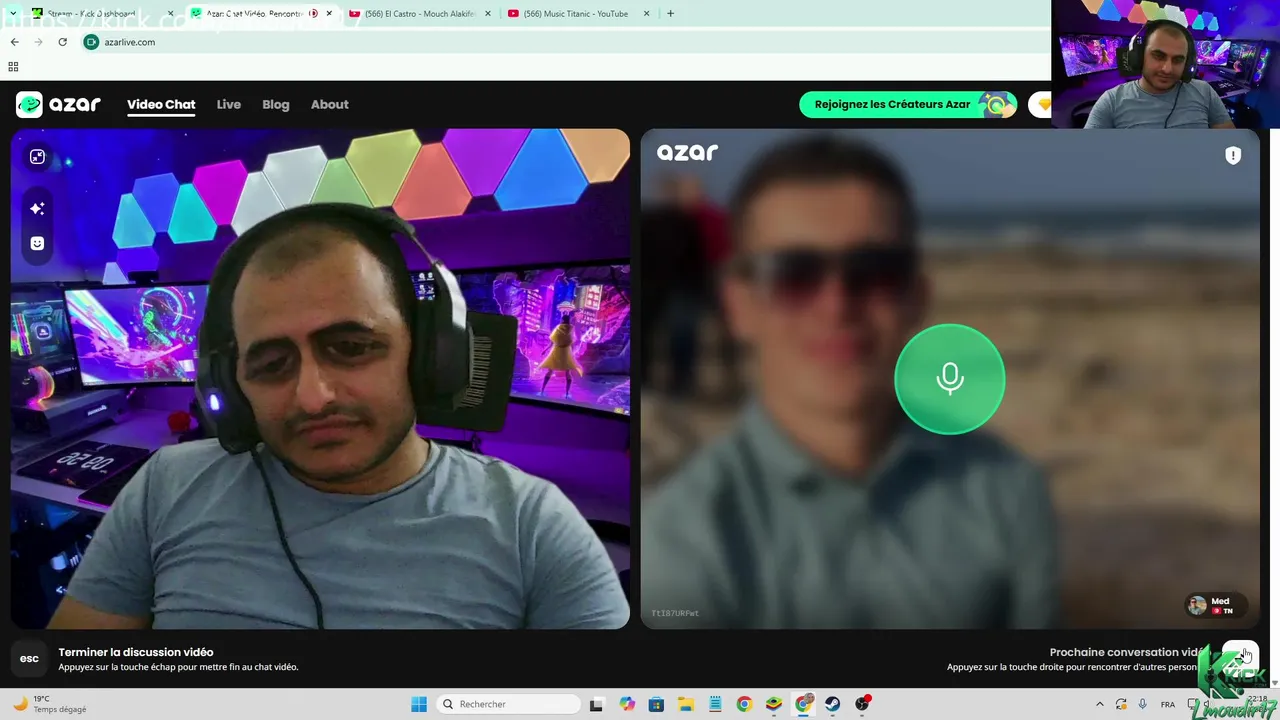Open the Live section

(229, 104)
